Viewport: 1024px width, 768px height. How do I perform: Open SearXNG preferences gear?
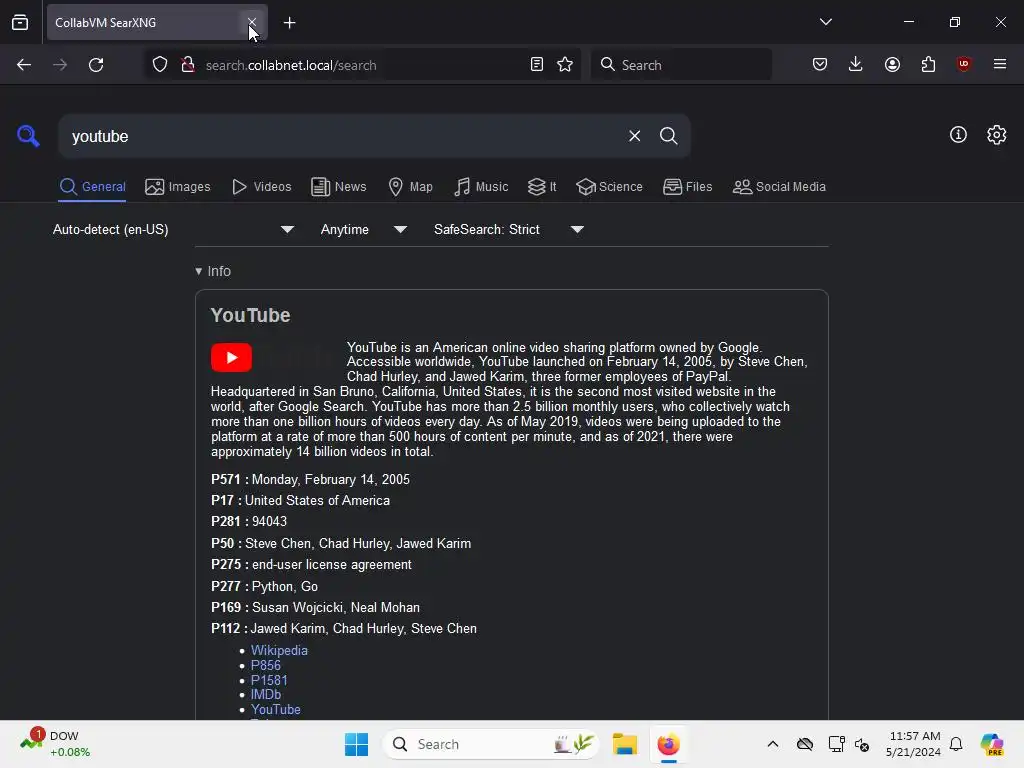point(997,135)
